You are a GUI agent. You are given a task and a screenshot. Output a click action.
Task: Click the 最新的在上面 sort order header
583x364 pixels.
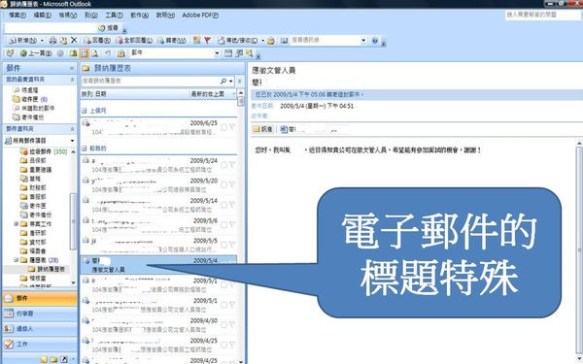(207, 94)
